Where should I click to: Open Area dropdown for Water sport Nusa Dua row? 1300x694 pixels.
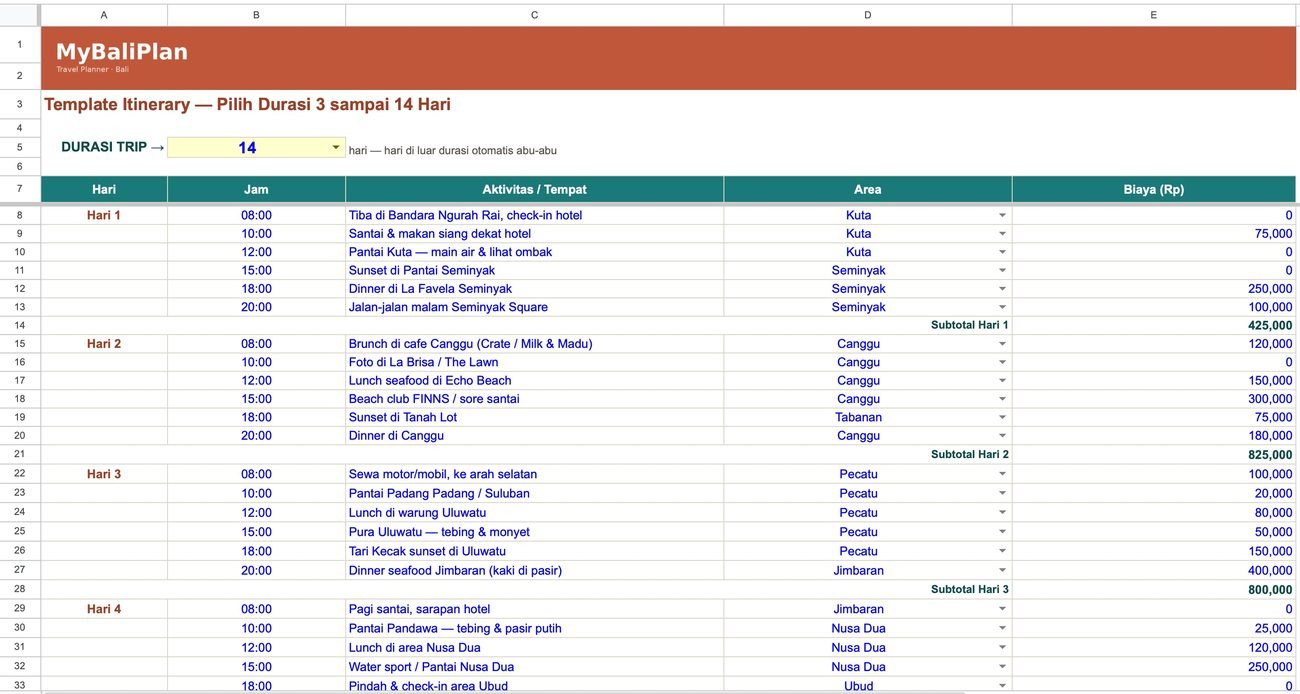tap(1002, 666)
